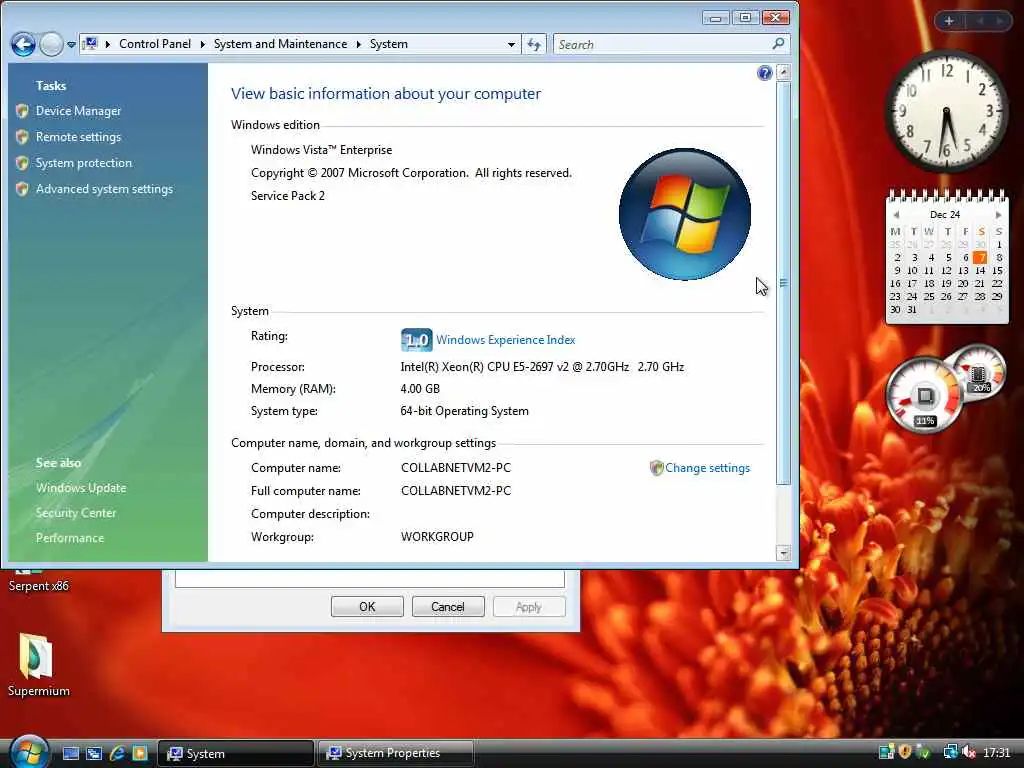Select the Control Panel breadcrumb
1024x768 pixels.
[x=155, y=44]
